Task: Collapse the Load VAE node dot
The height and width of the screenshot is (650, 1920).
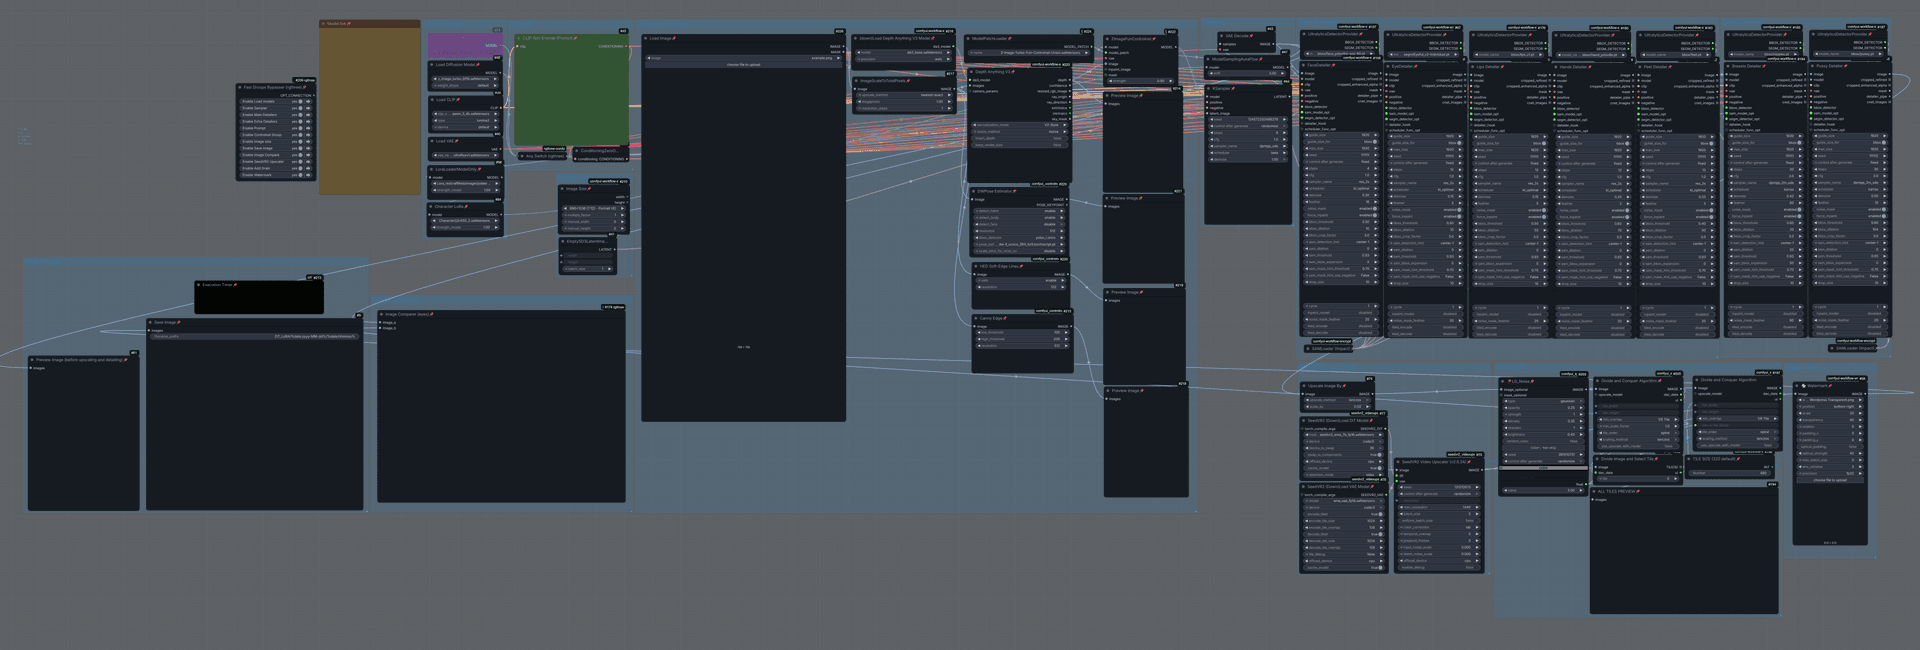Action: 432,141
